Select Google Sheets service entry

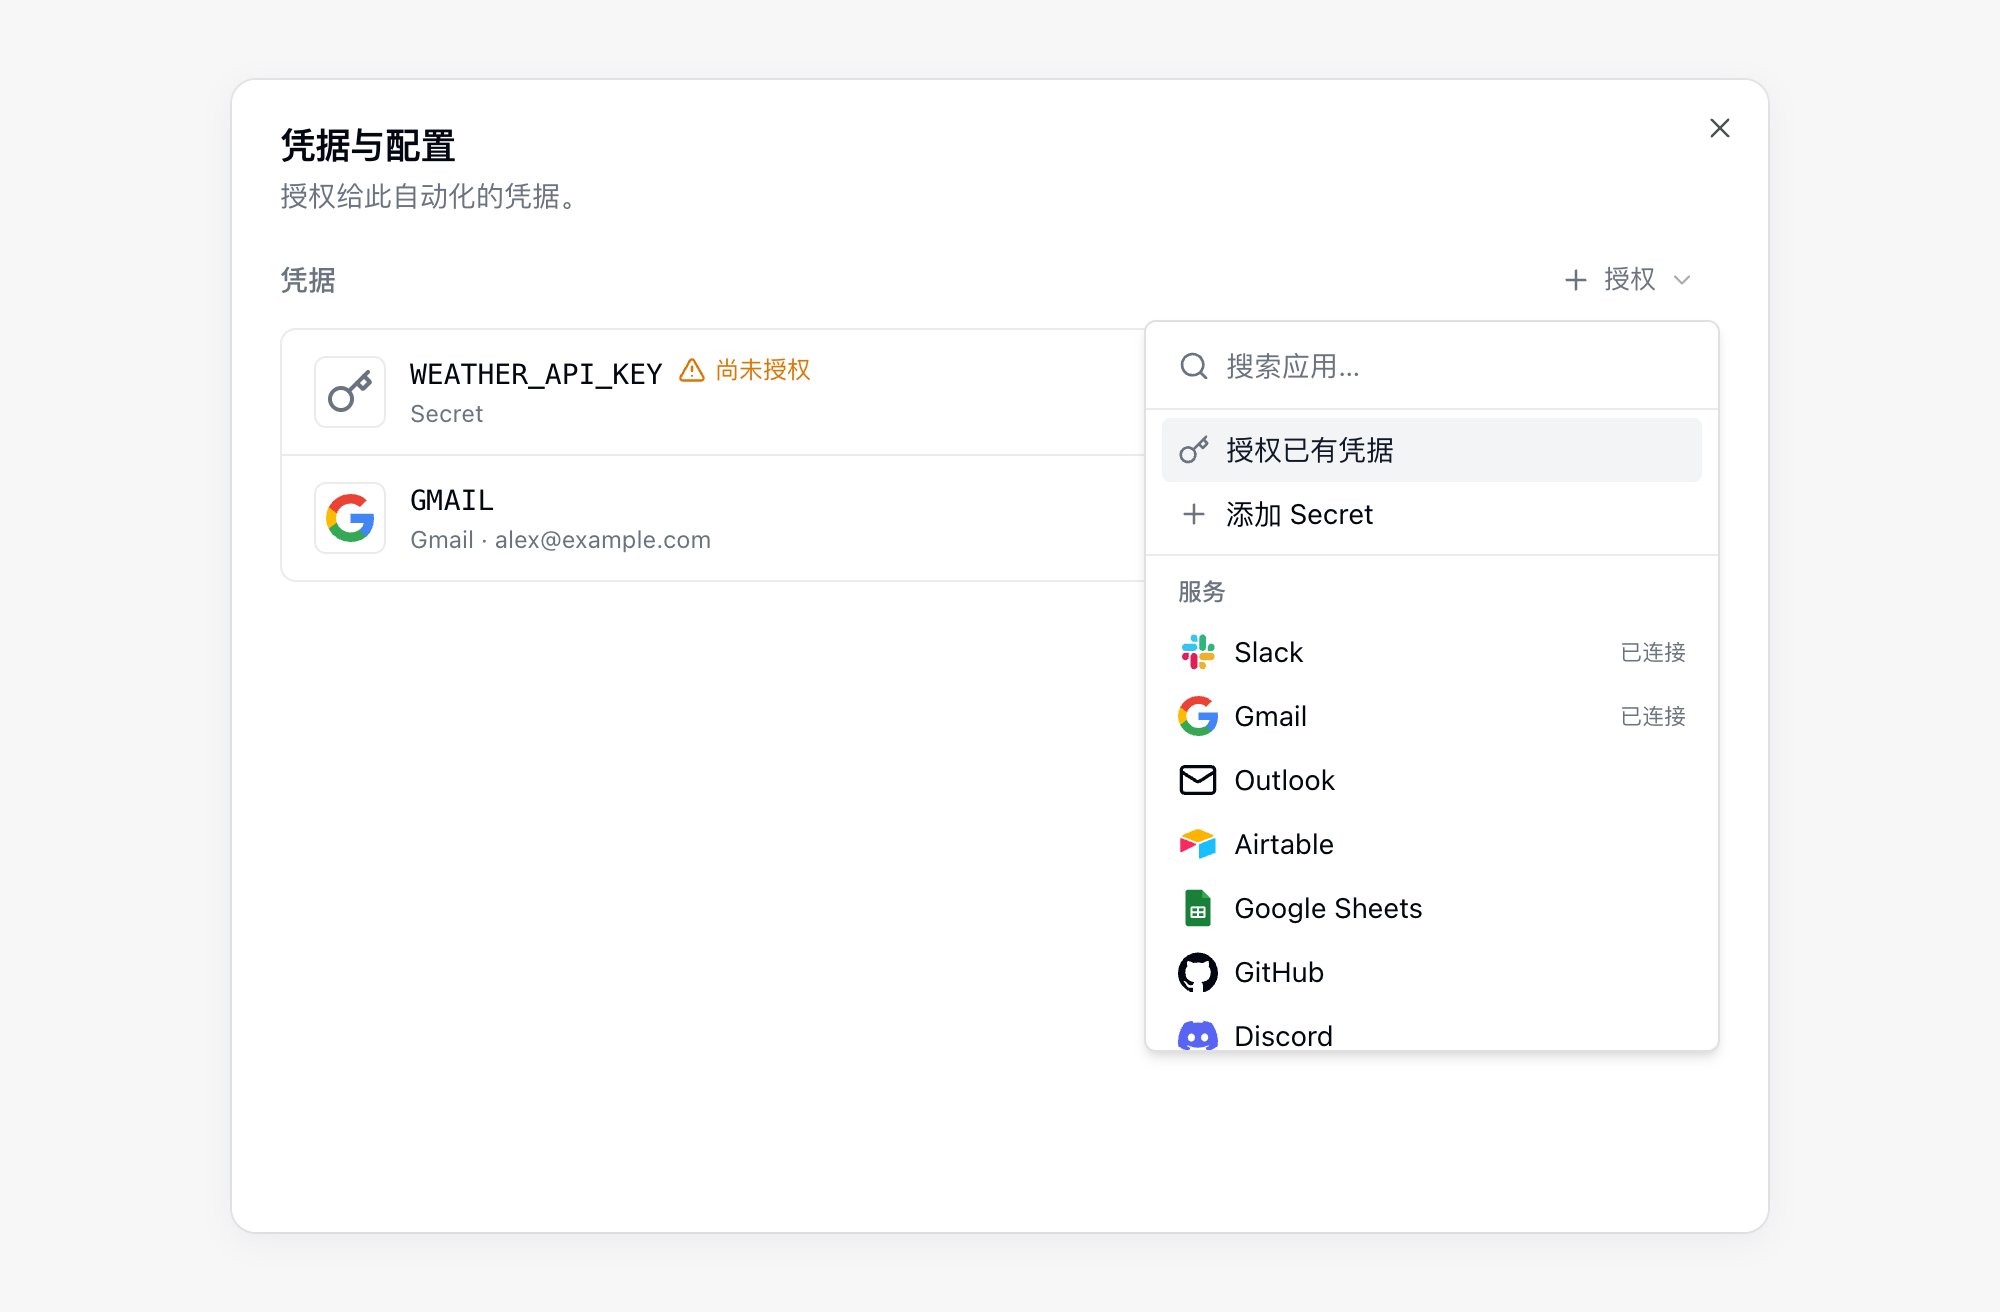click(x=1432, y=908)
